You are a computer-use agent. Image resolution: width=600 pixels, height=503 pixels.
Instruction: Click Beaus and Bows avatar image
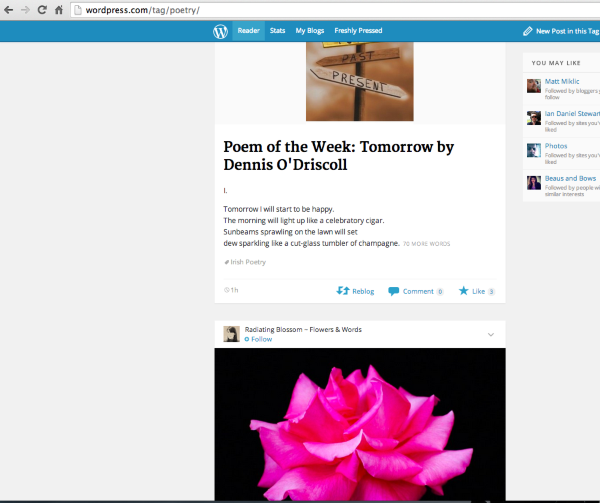click(x=534, y=183)
